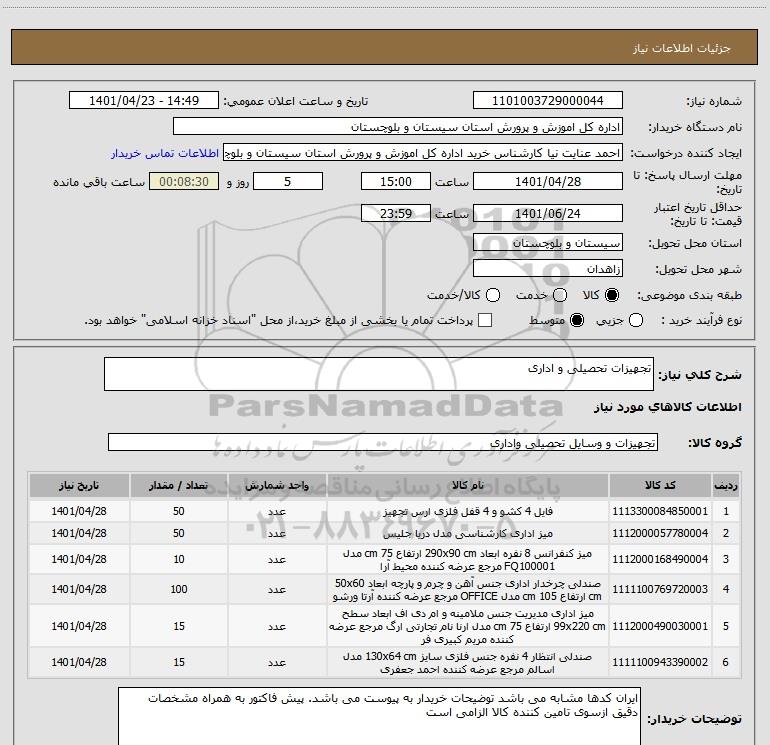Screen dimensions: 770x745
Task: Click the validity time field 23:59
Action: point(396,213)
